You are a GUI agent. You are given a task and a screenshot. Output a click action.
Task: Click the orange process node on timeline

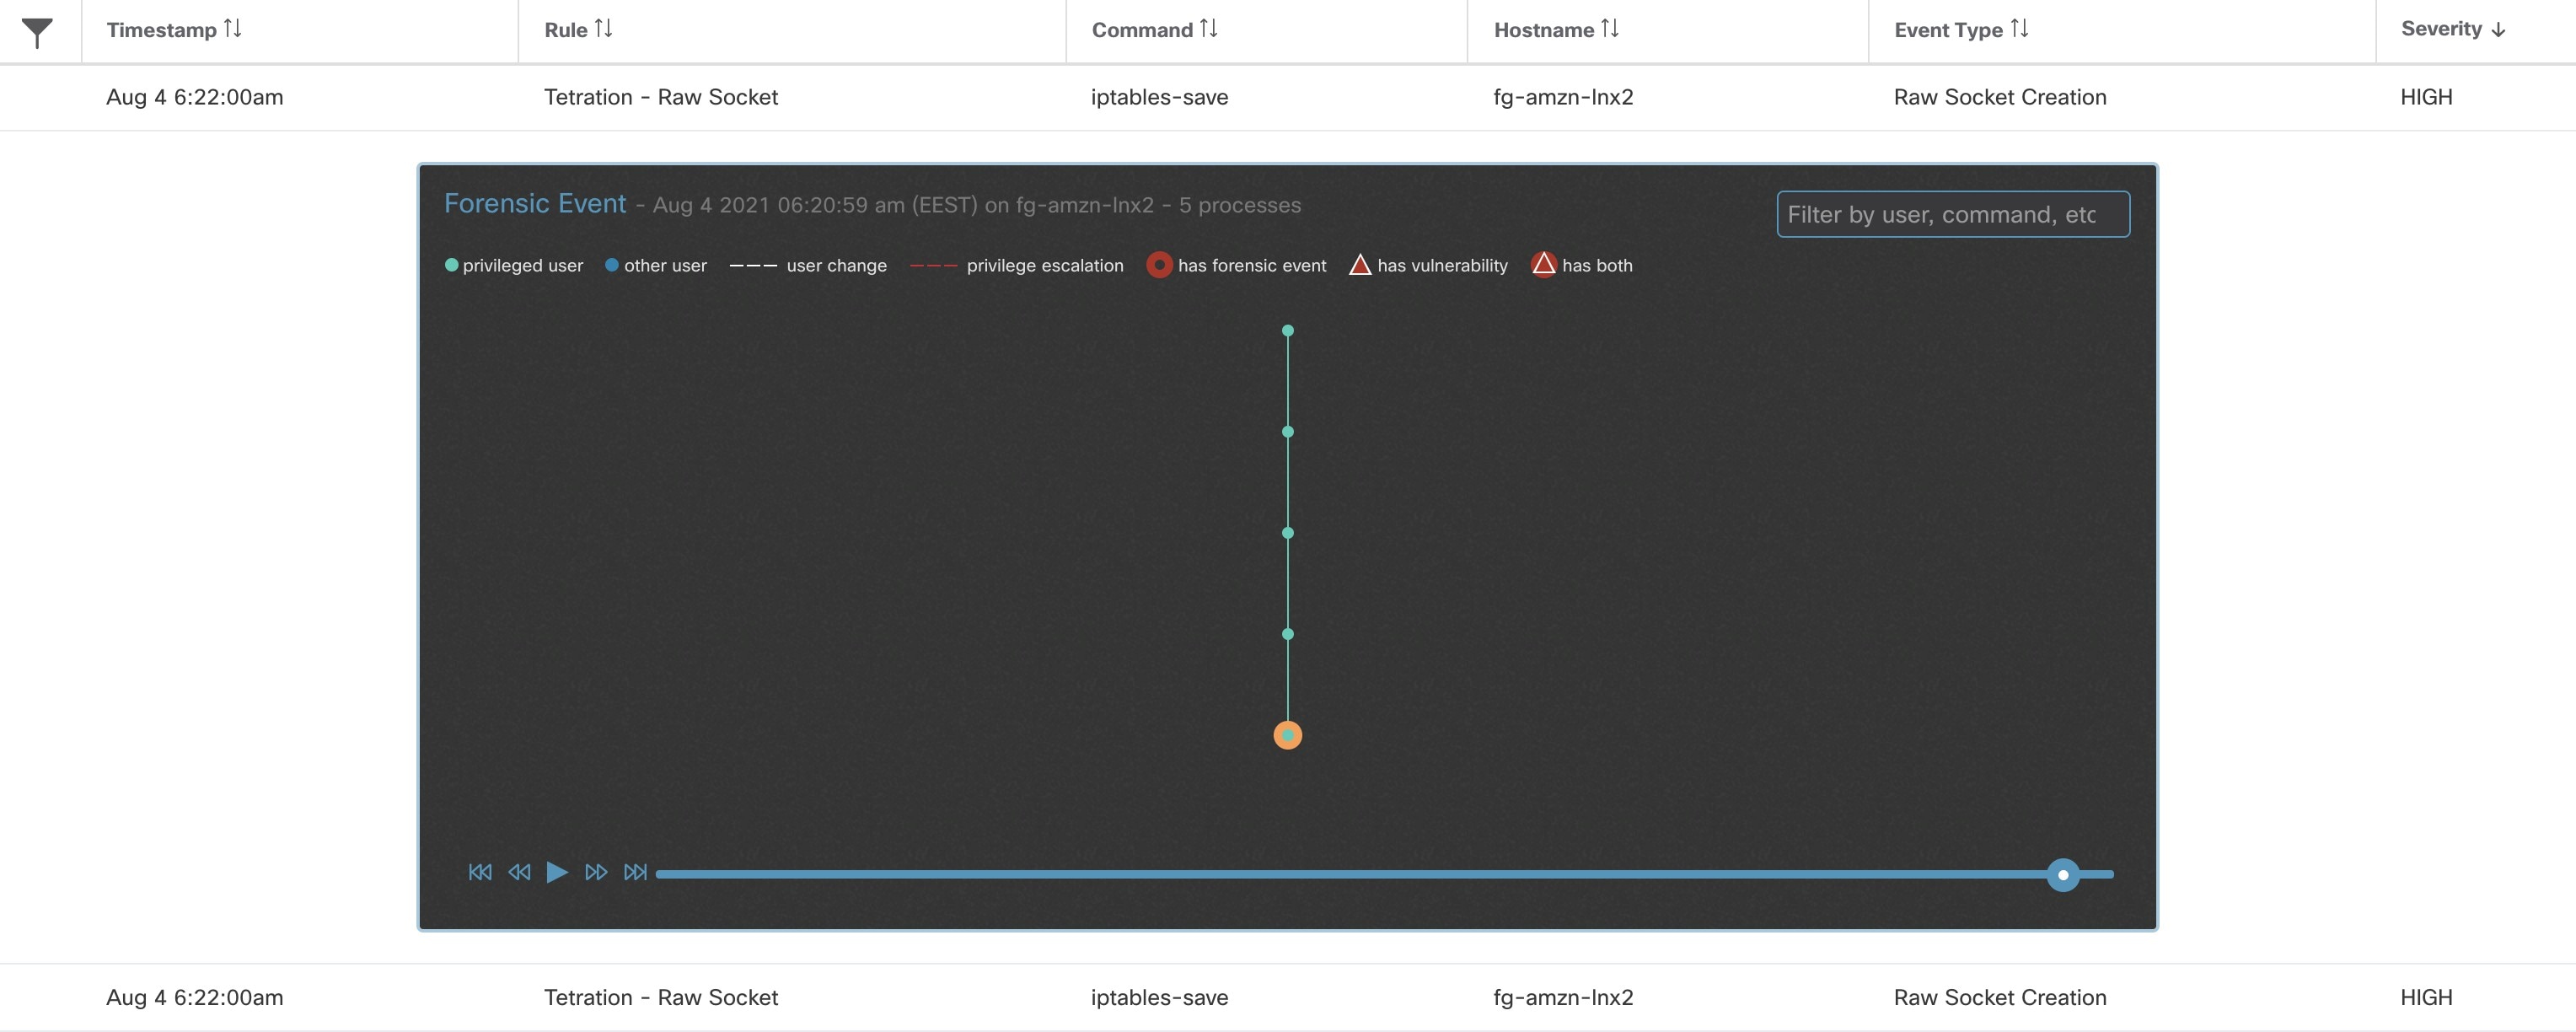point(1286,734)
